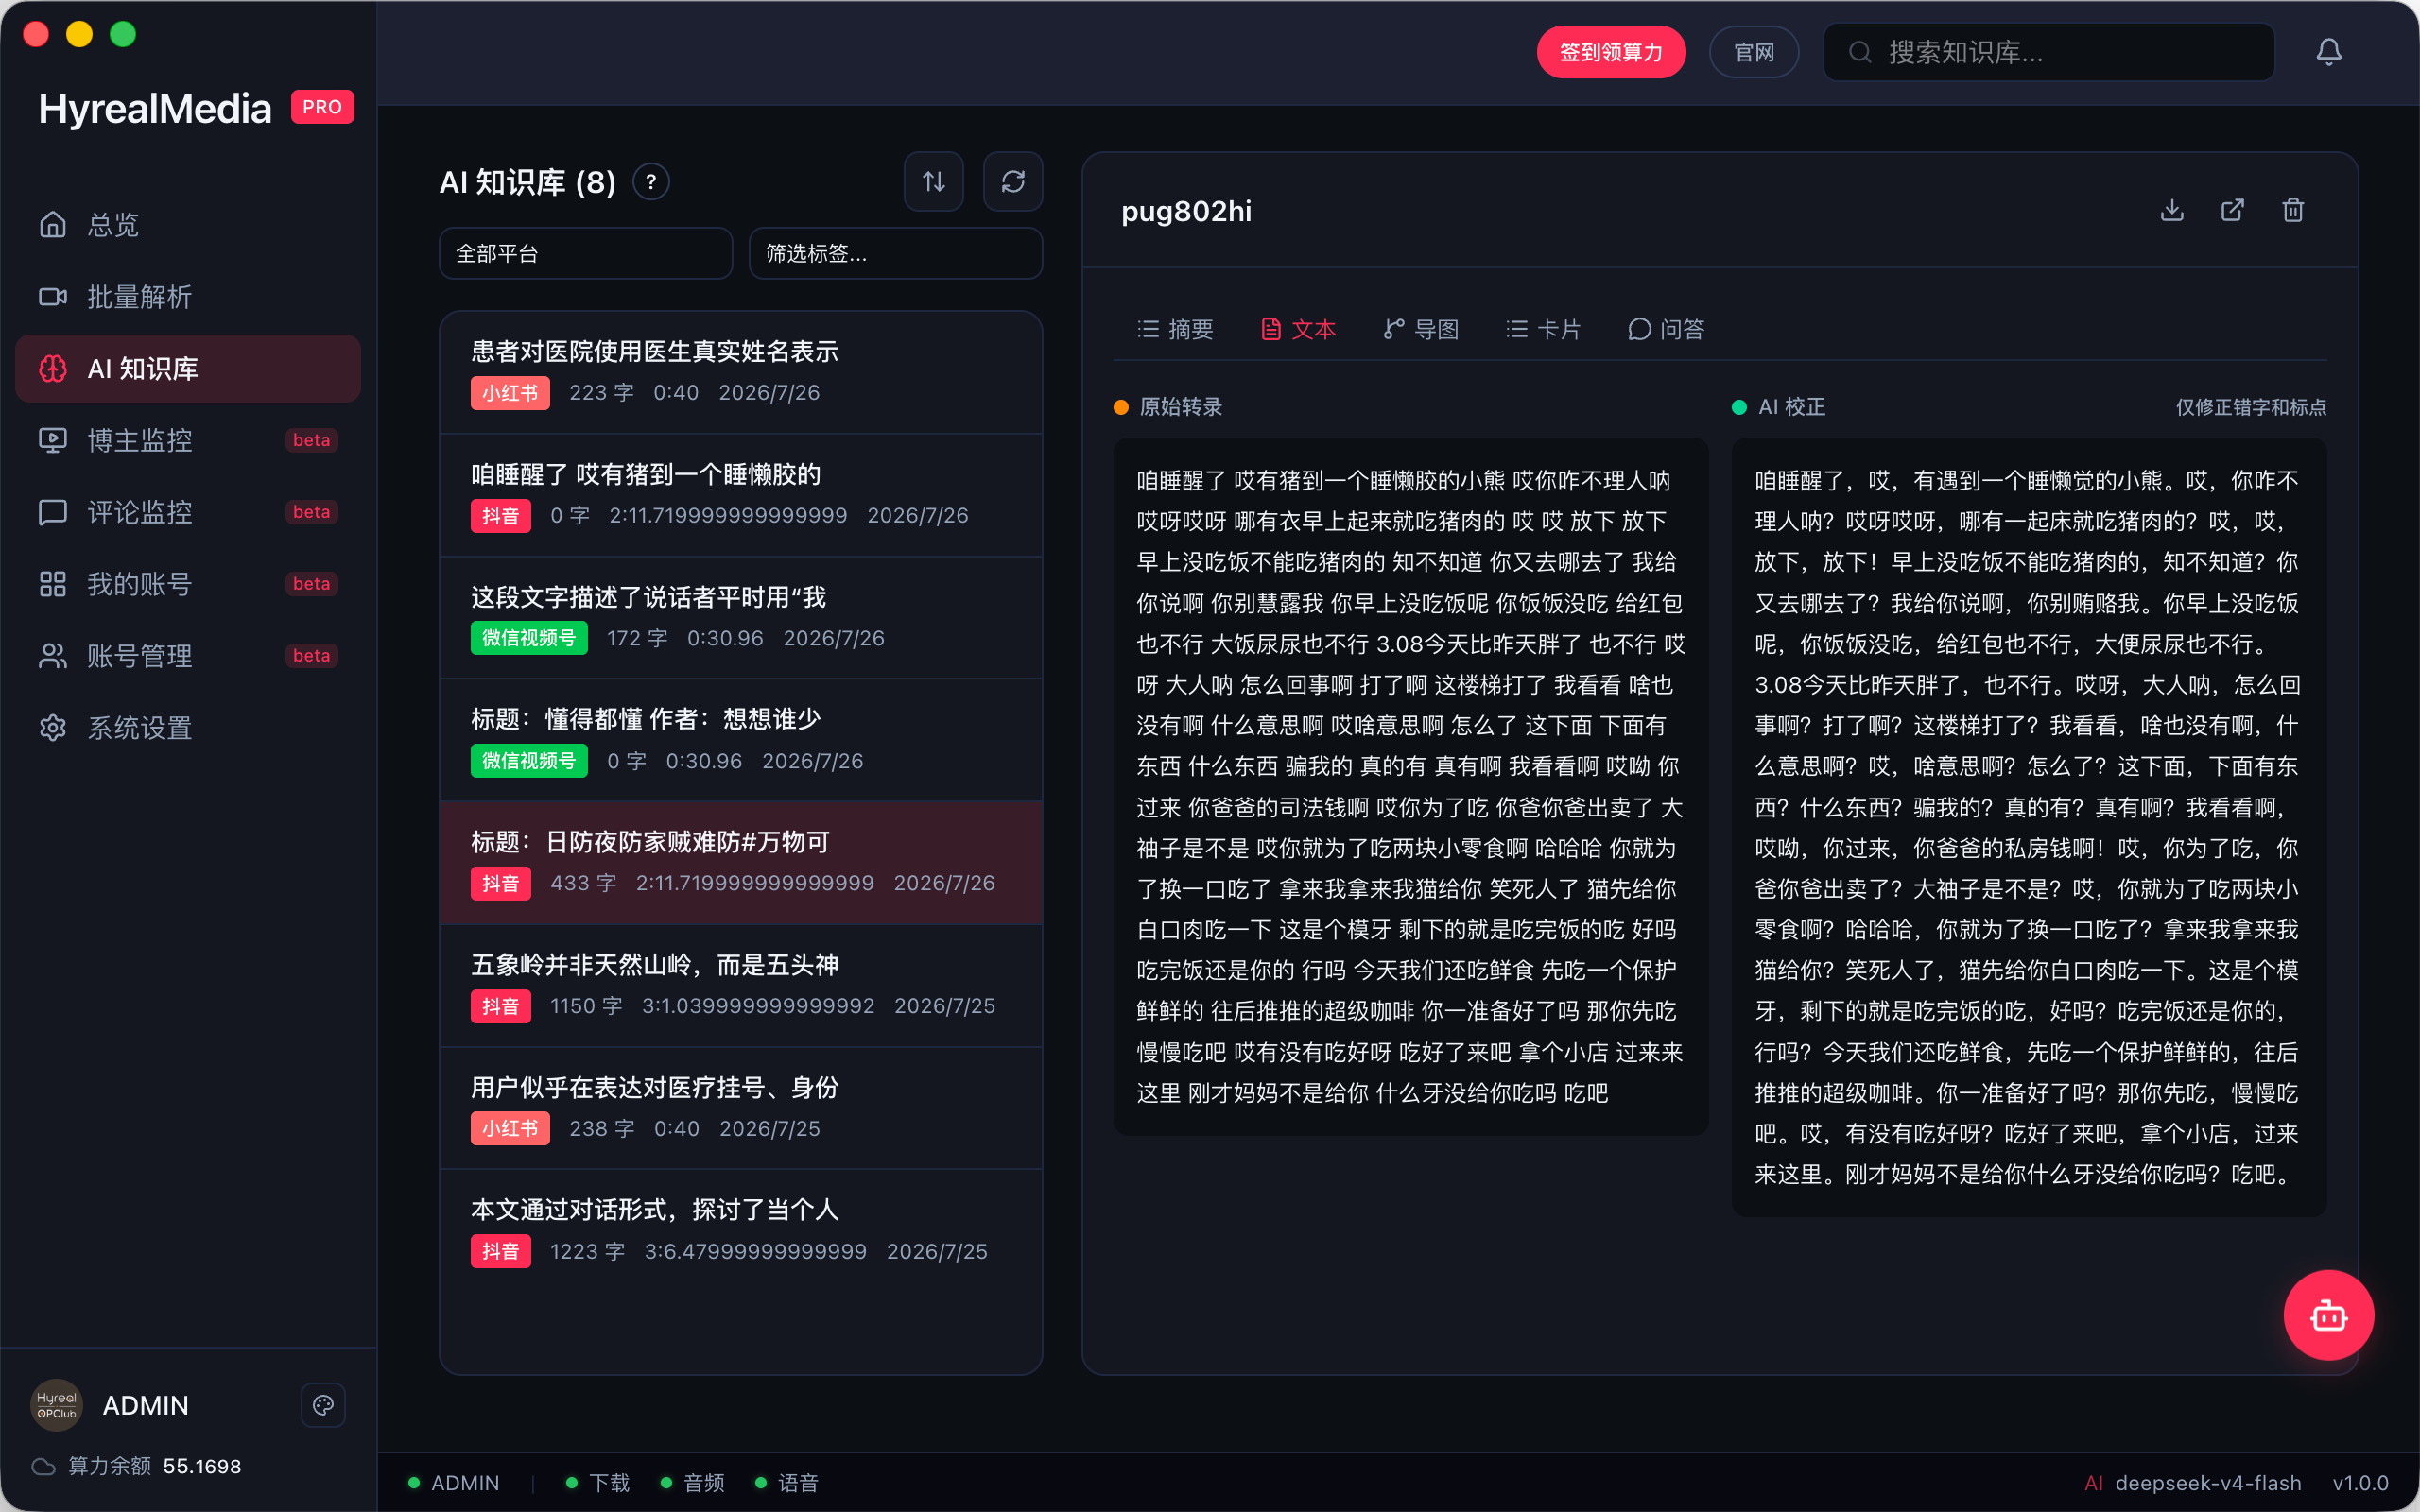Click the theme palette icon beside ADMIN
Viewport: 2420px width, 1512px height.
coord(323,1406)
